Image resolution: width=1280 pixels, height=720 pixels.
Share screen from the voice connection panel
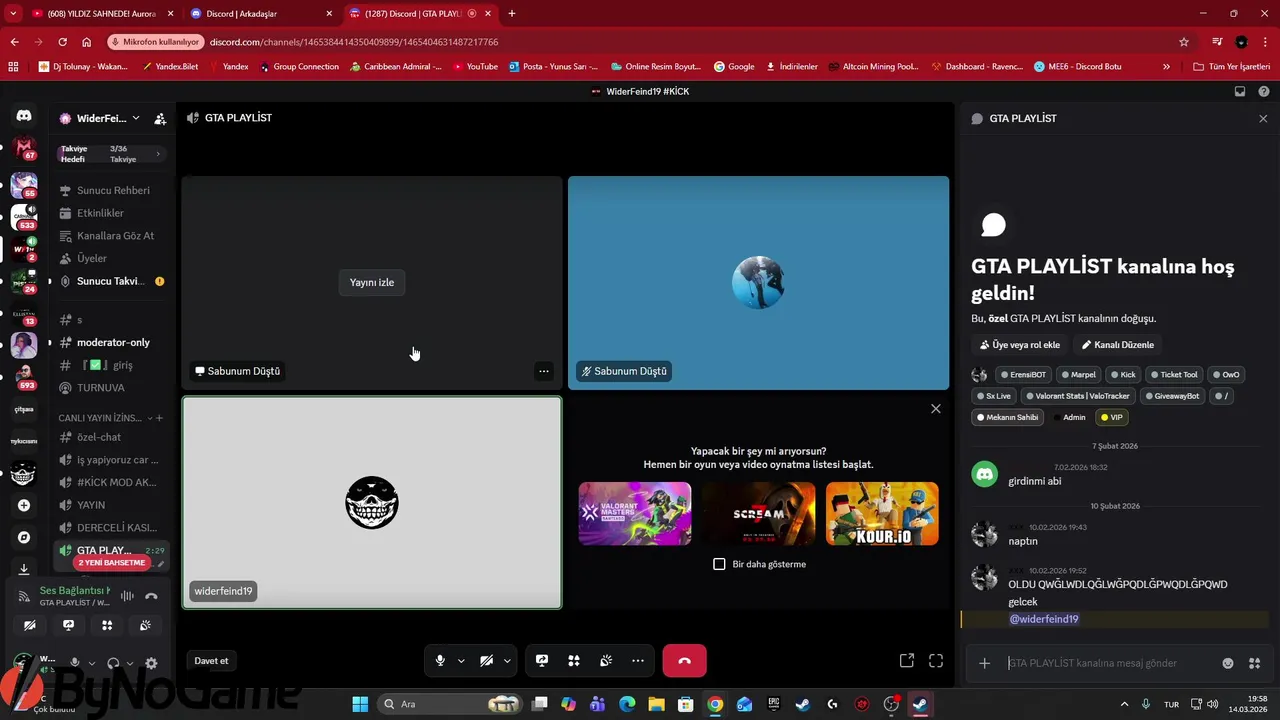pyautogui.click(x=68, y=625)
